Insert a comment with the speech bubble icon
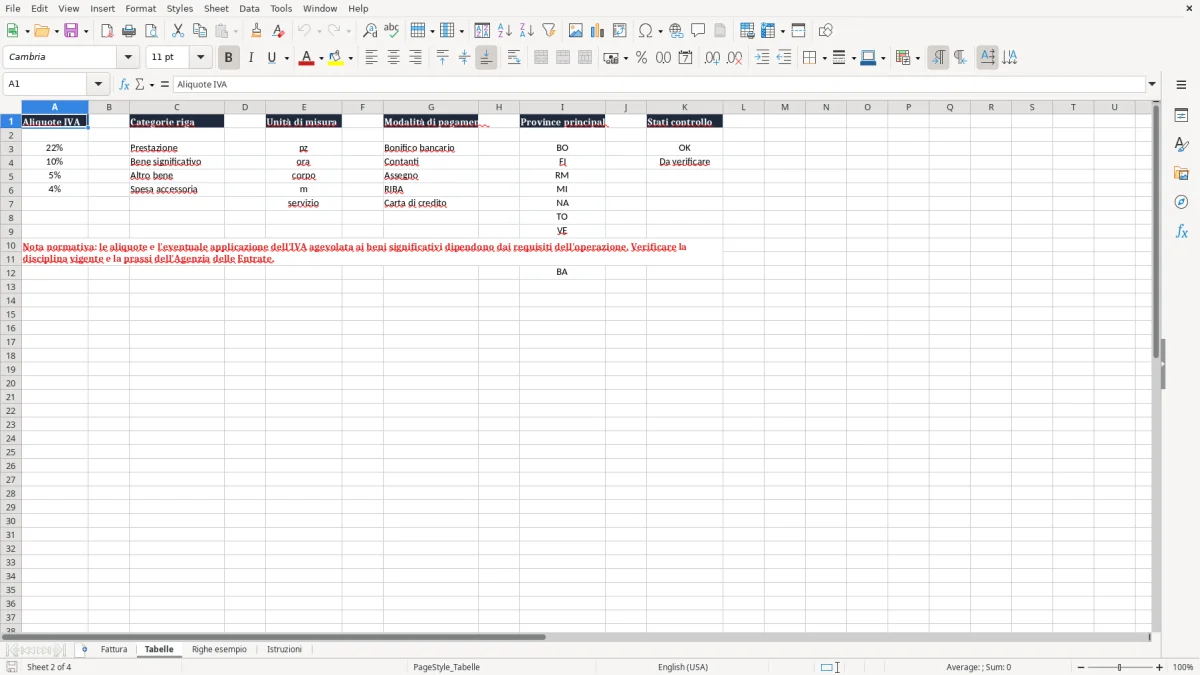Viewport: 1200px width, 675px height. click(x=698, y=31)
